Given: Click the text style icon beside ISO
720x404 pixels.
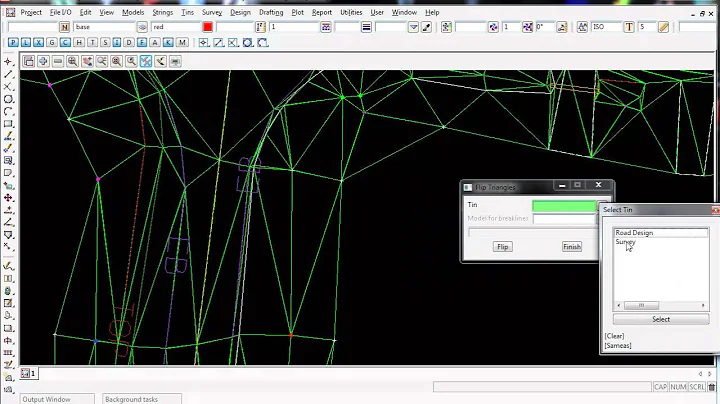Looking at the screenshot, I should (582, 27).
